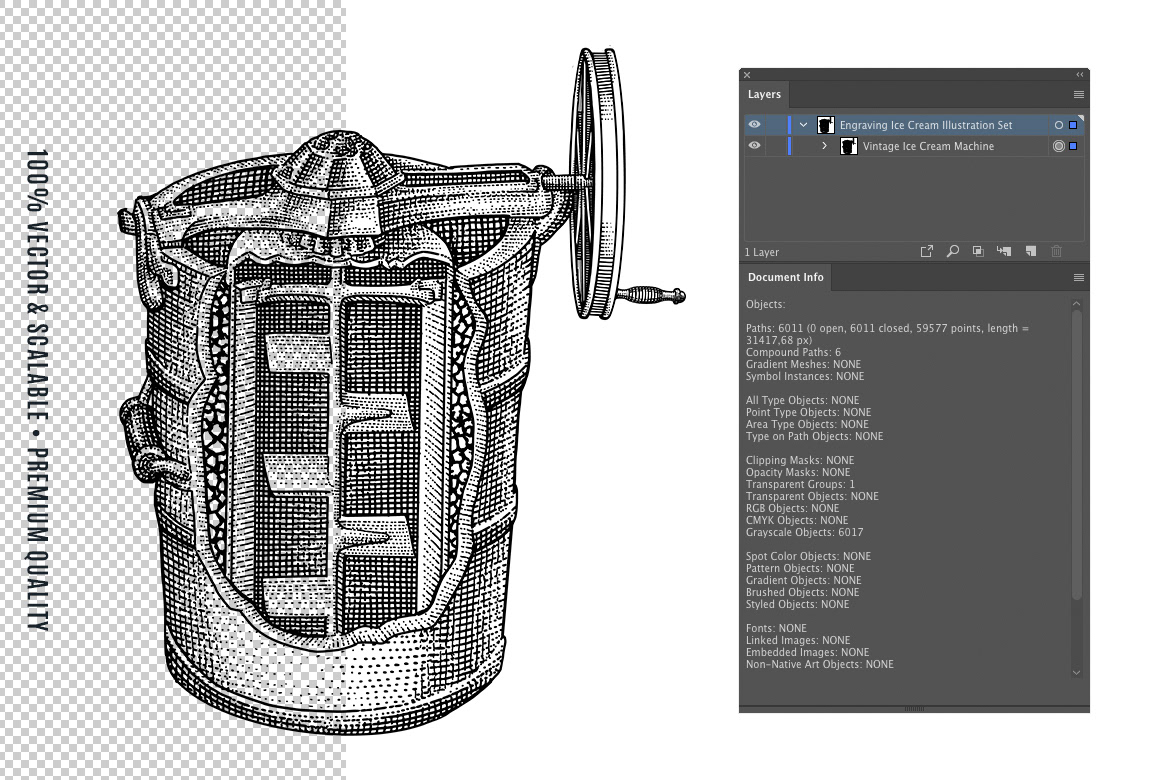Select the Vintage Ice Cream Machine row name
Image resolution: width=1170 pixels, height=780 pixels.
pyautogui.click(x=928, y=146)
